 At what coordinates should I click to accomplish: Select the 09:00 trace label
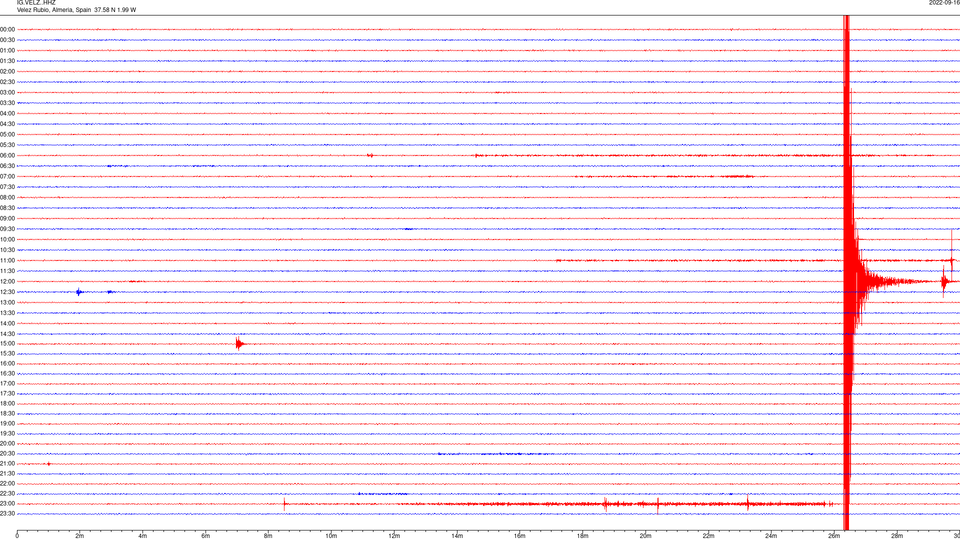pos(7,219)
